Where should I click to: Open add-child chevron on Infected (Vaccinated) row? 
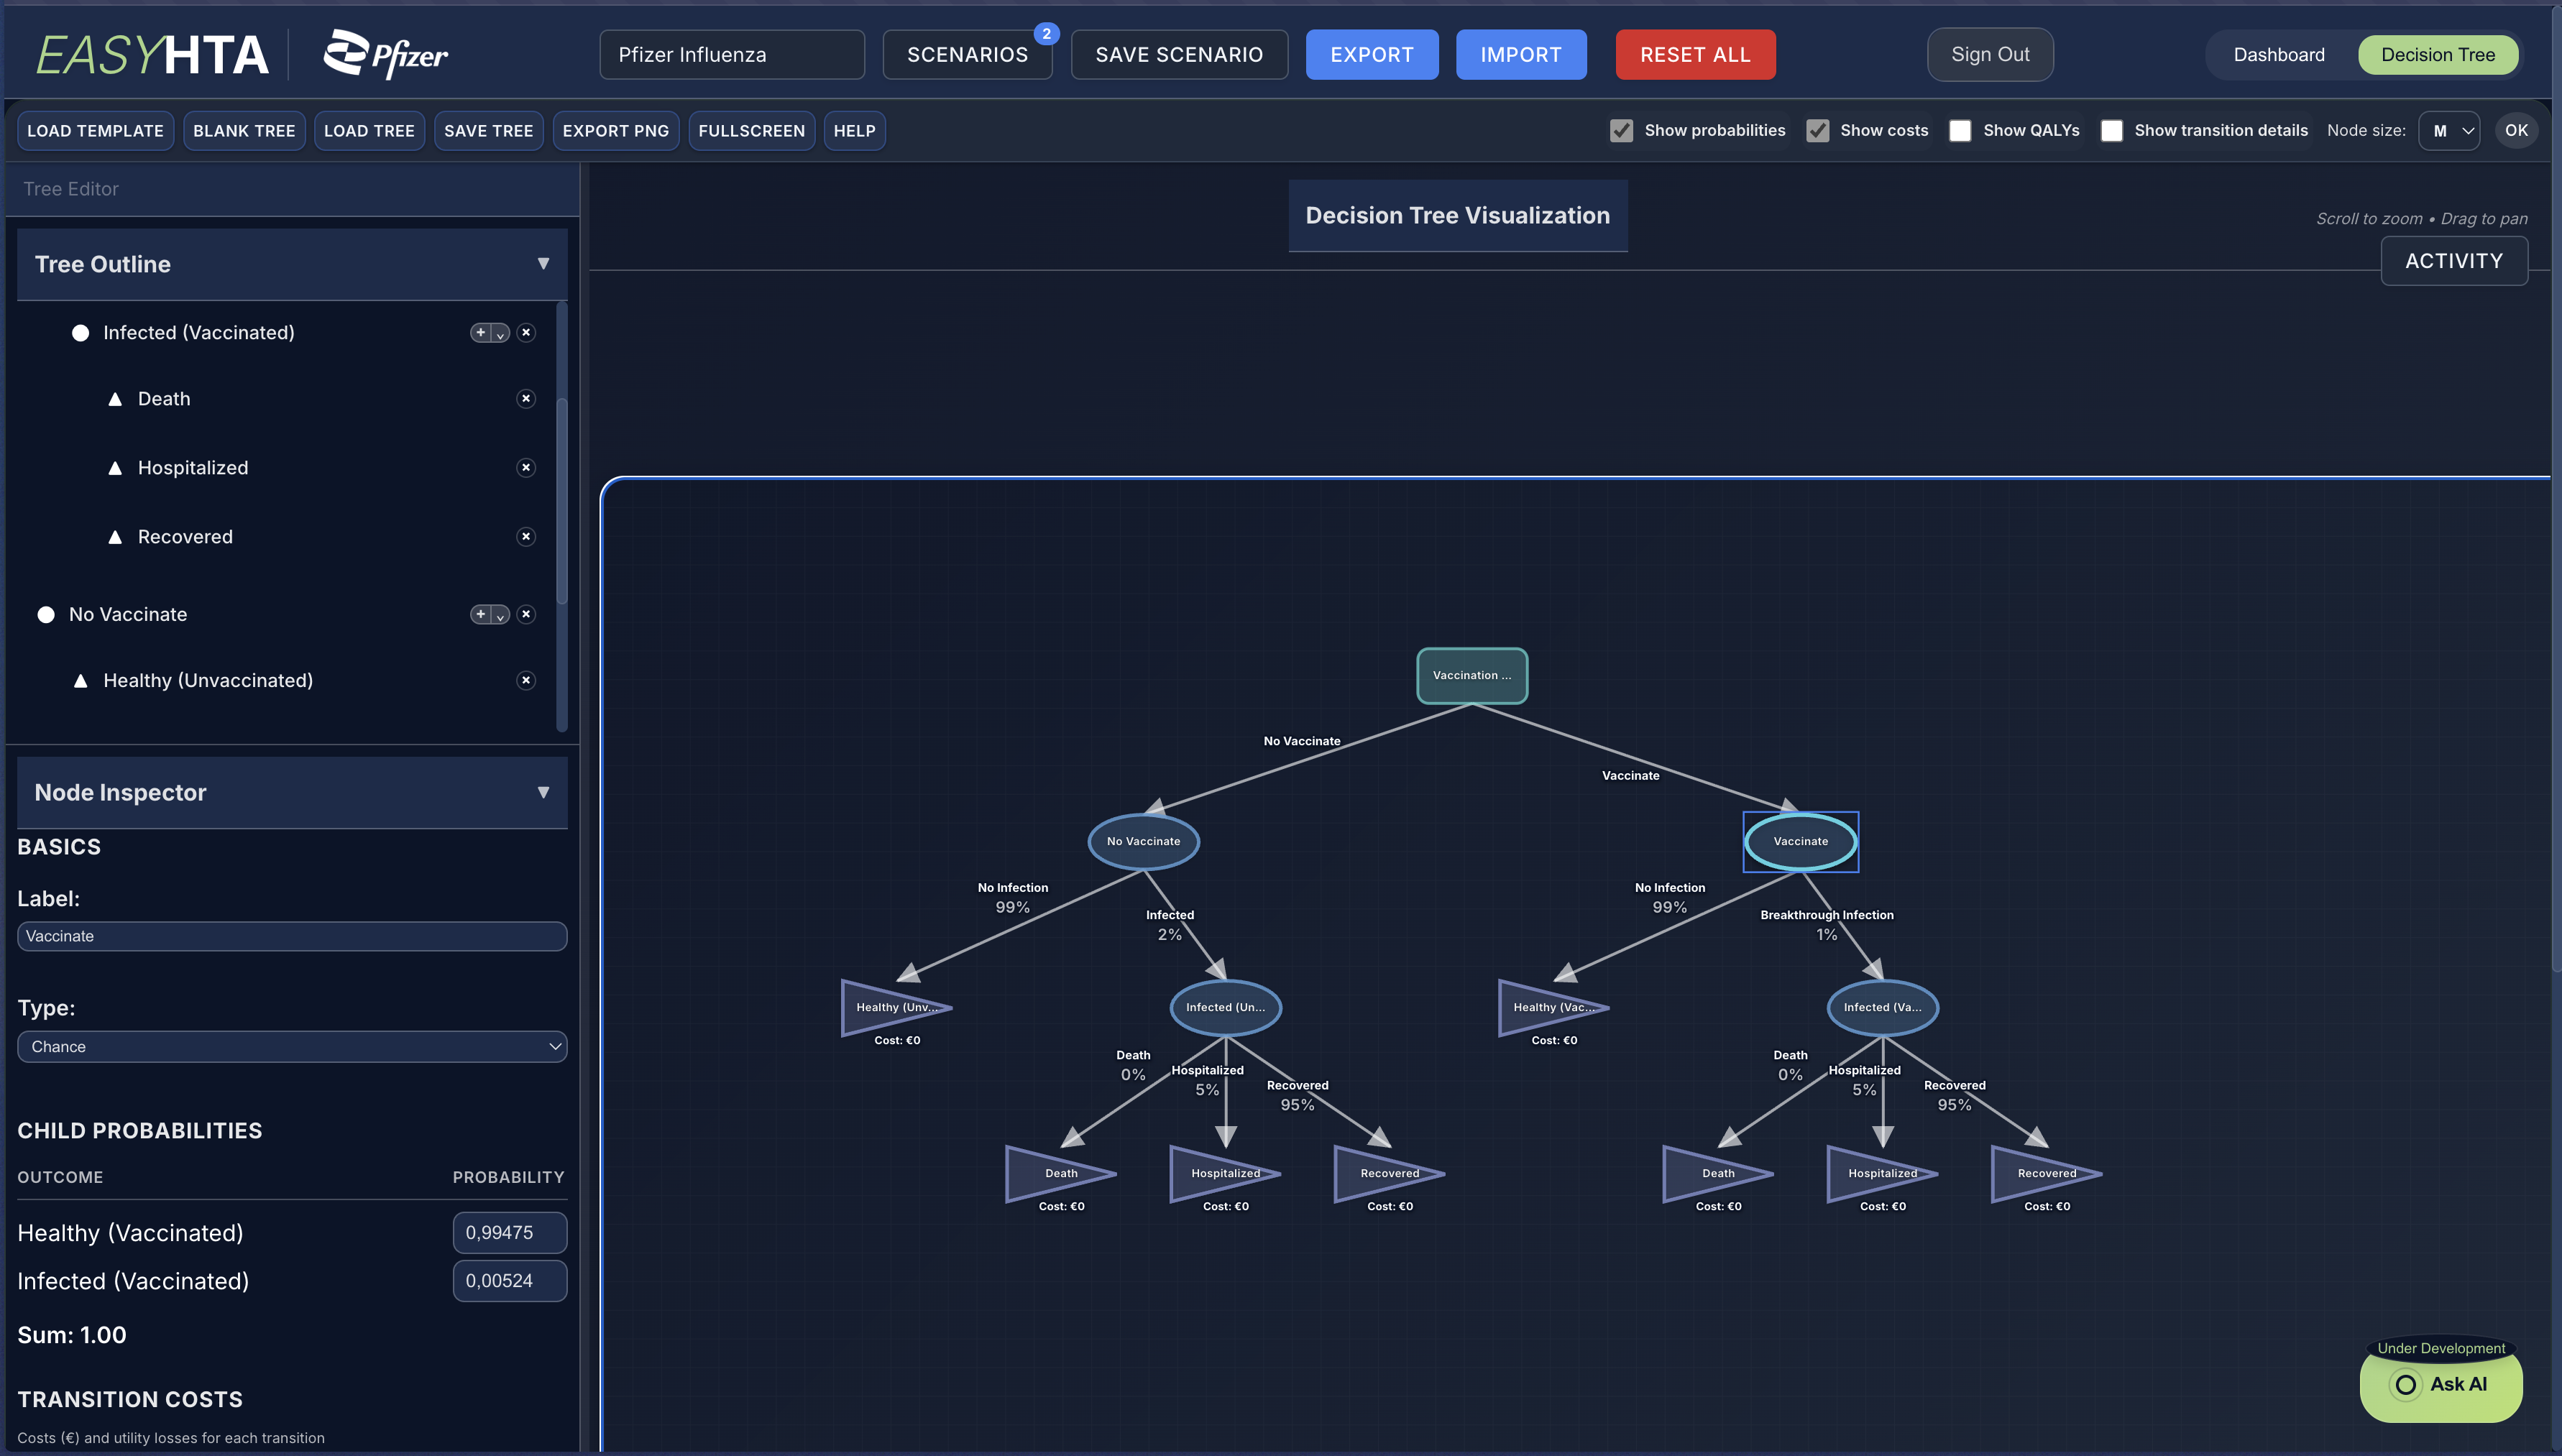point(500,333)
